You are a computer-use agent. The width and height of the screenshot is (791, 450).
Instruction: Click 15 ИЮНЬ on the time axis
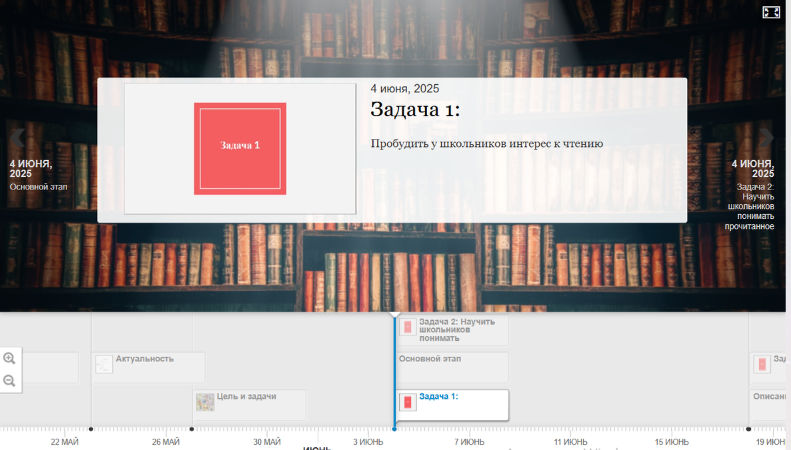pyautogui.click(x=672, y=442)
